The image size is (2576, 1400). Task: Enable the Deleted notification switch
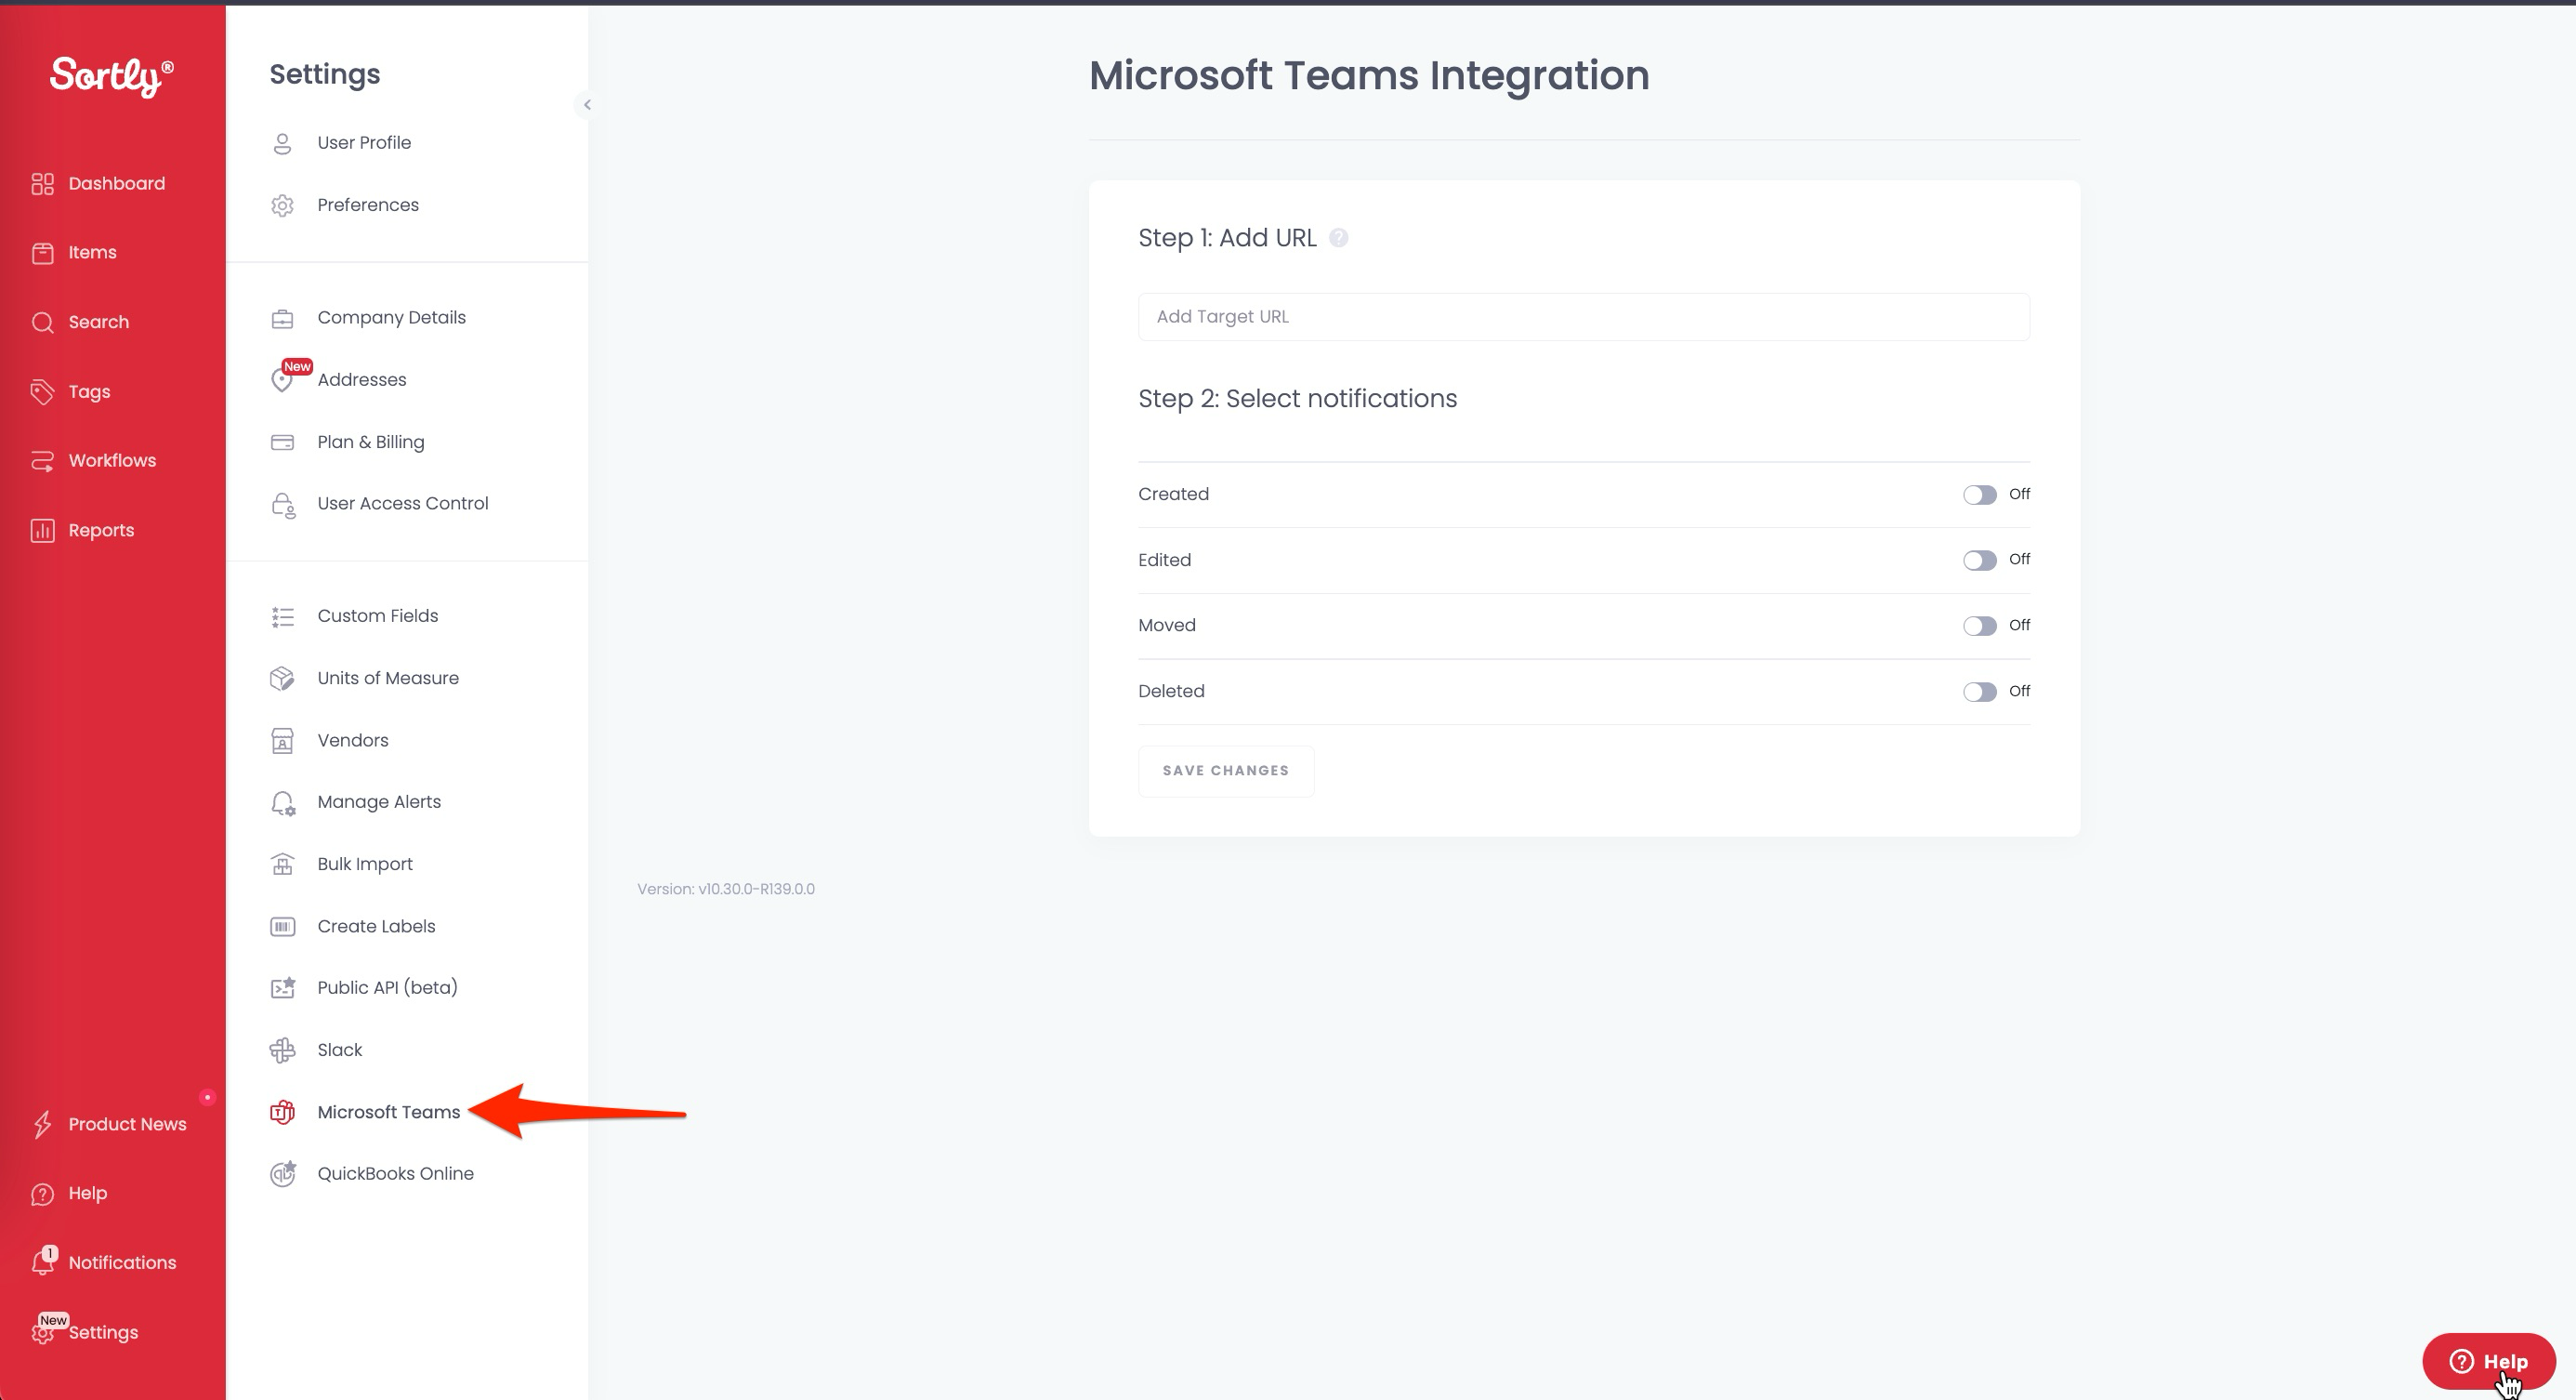pyautogui.click(x=1979, y=692)
